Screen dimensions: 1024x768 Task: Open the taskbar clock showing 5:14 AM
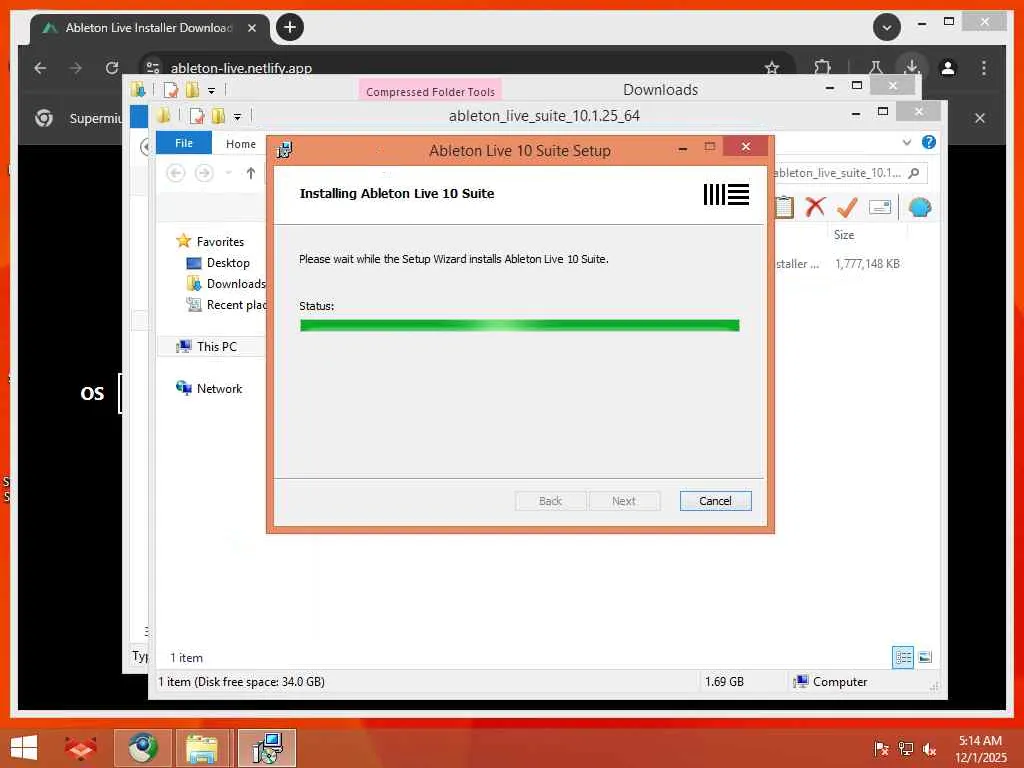pyautogui.click(x=980, y=749)
